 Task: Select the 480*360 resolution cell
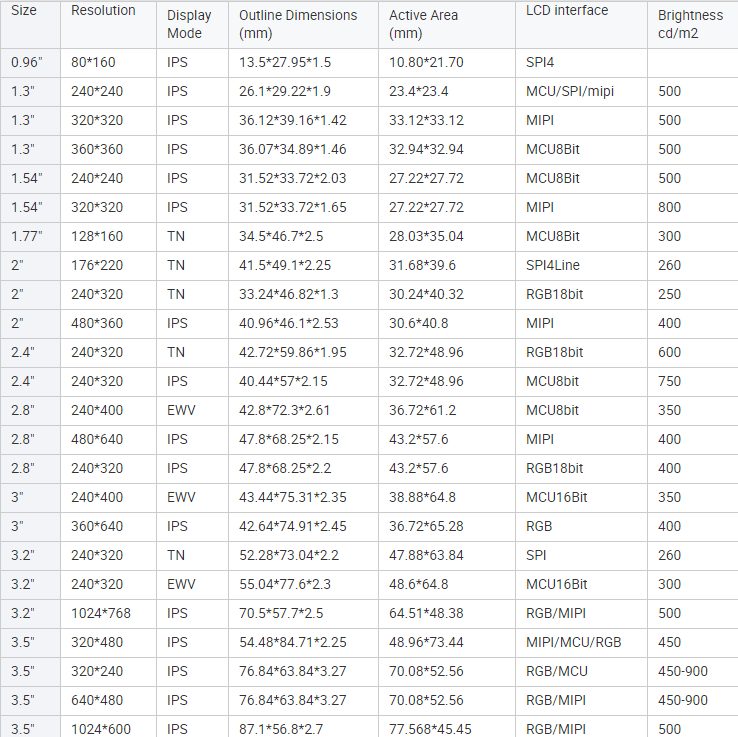97,323
